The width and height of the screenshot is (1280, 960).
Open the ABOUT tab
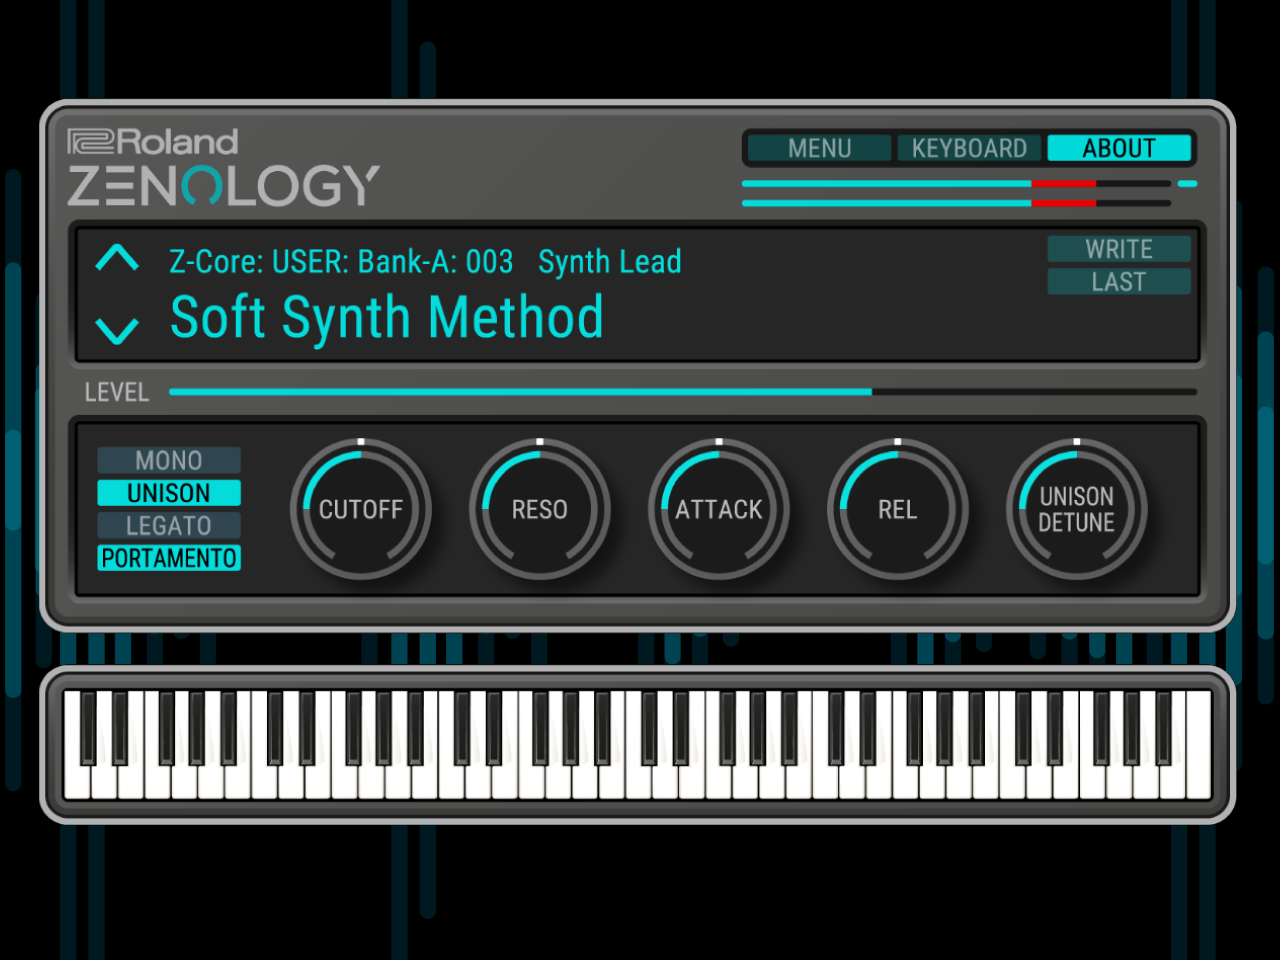coord(1119,148)
